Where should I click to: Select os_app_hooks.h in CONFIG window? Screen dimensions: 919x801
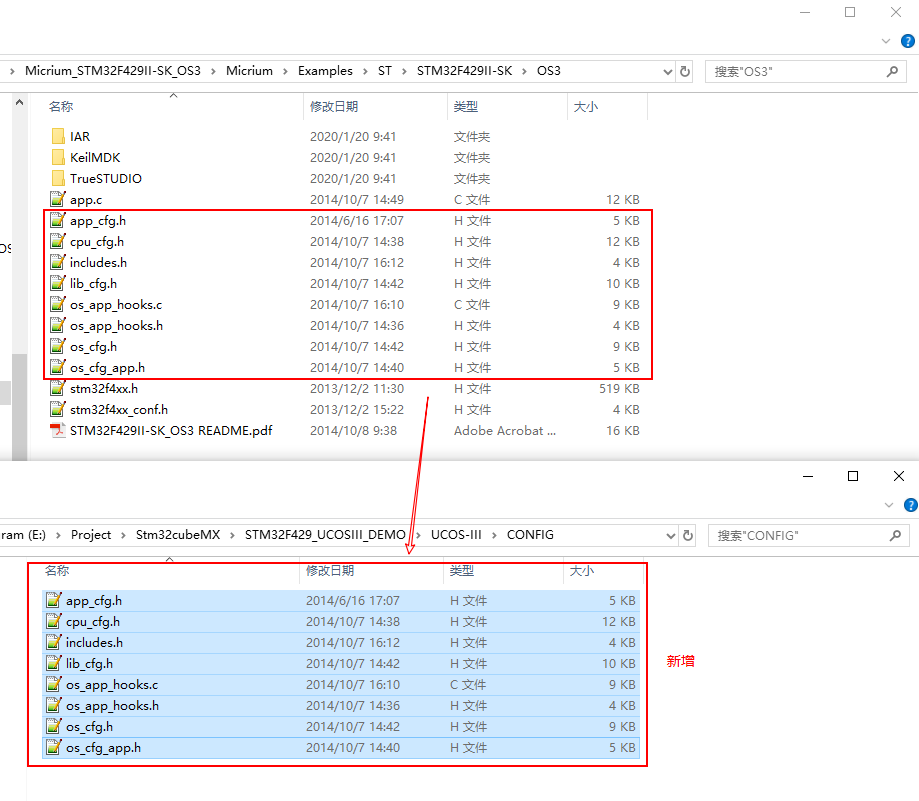click(341, 706)
